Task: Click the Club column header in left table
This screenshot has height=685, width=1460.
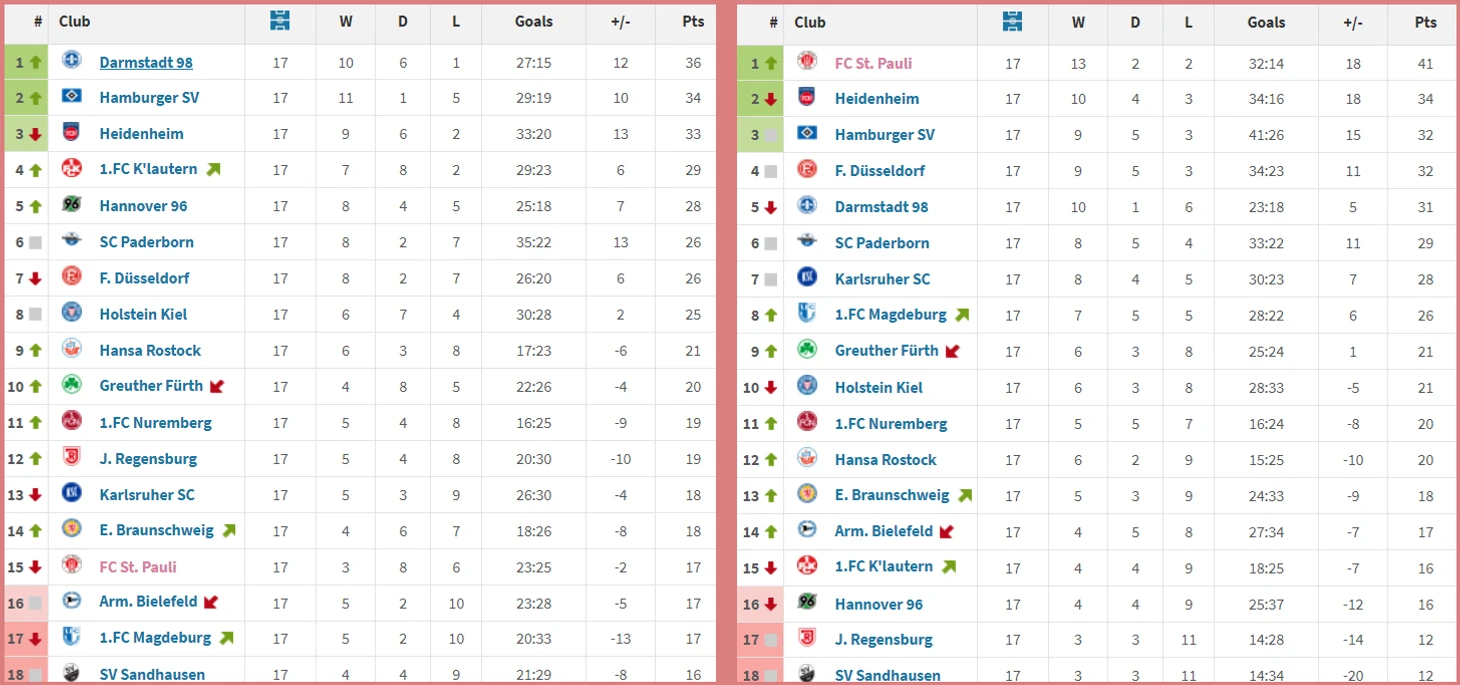Action: (74, 21)
